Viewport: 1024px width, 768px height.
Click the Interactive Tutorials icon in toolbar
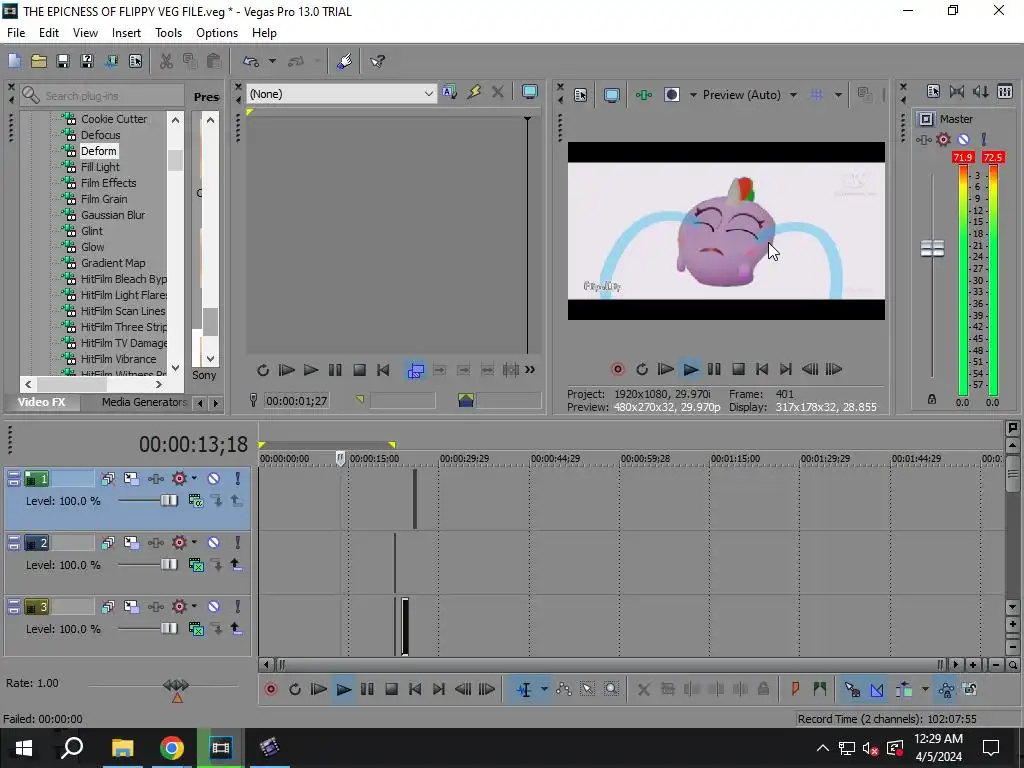345,61
